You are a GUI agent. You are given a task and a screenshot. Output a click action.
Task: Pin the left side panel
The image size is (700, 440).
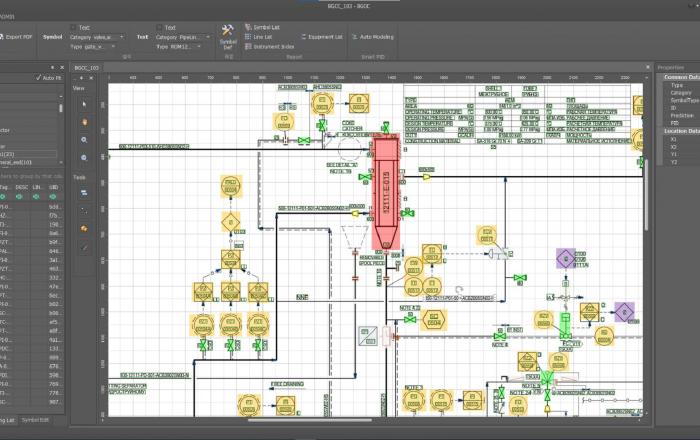52,67
